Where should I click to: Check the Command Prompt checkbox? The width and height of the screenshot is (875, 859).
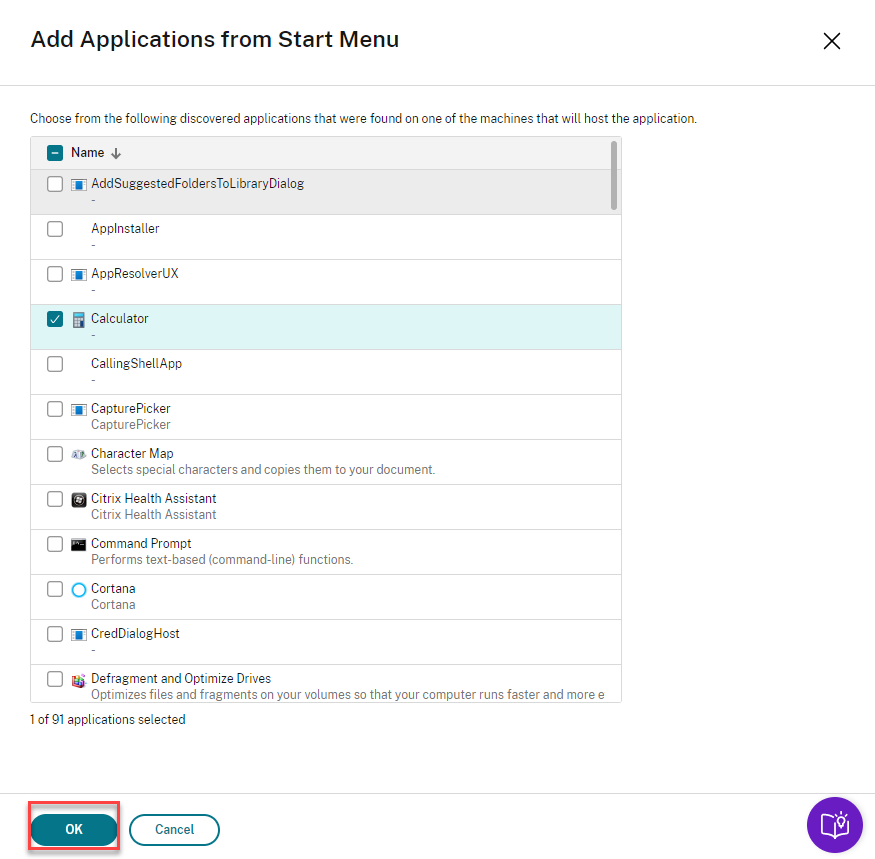point(55,544)
